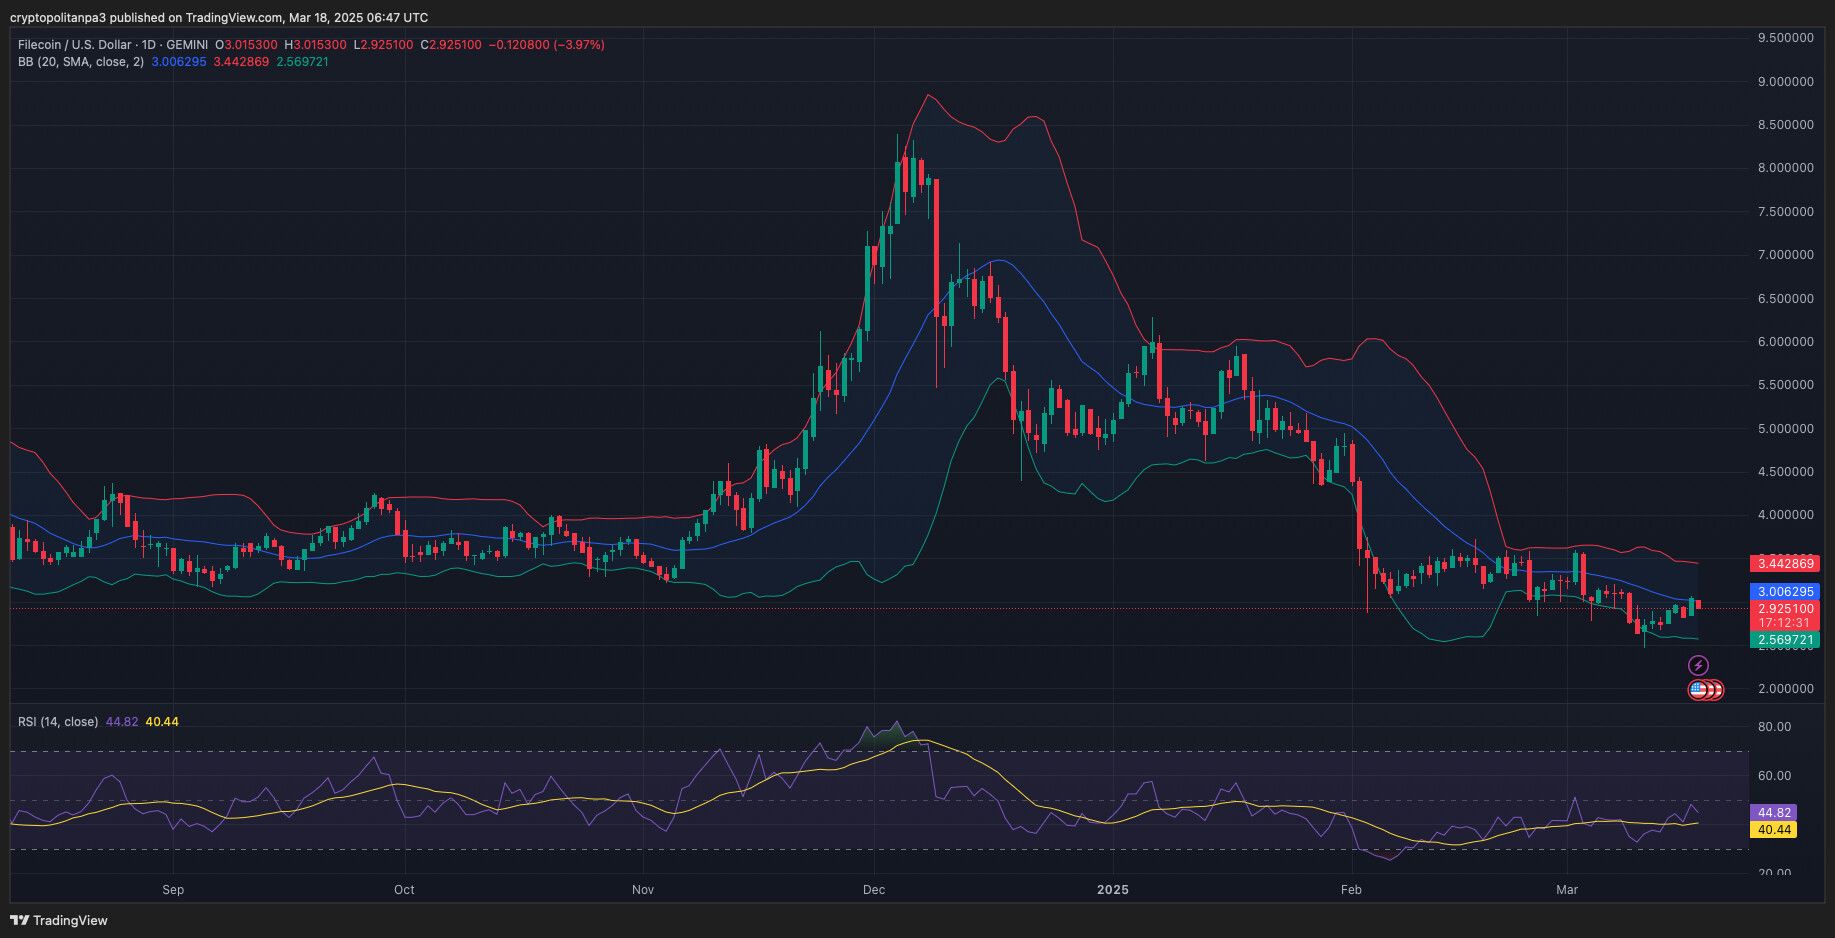
Task: Click the 6.500000 price axis label
Action: (1786, 299)
